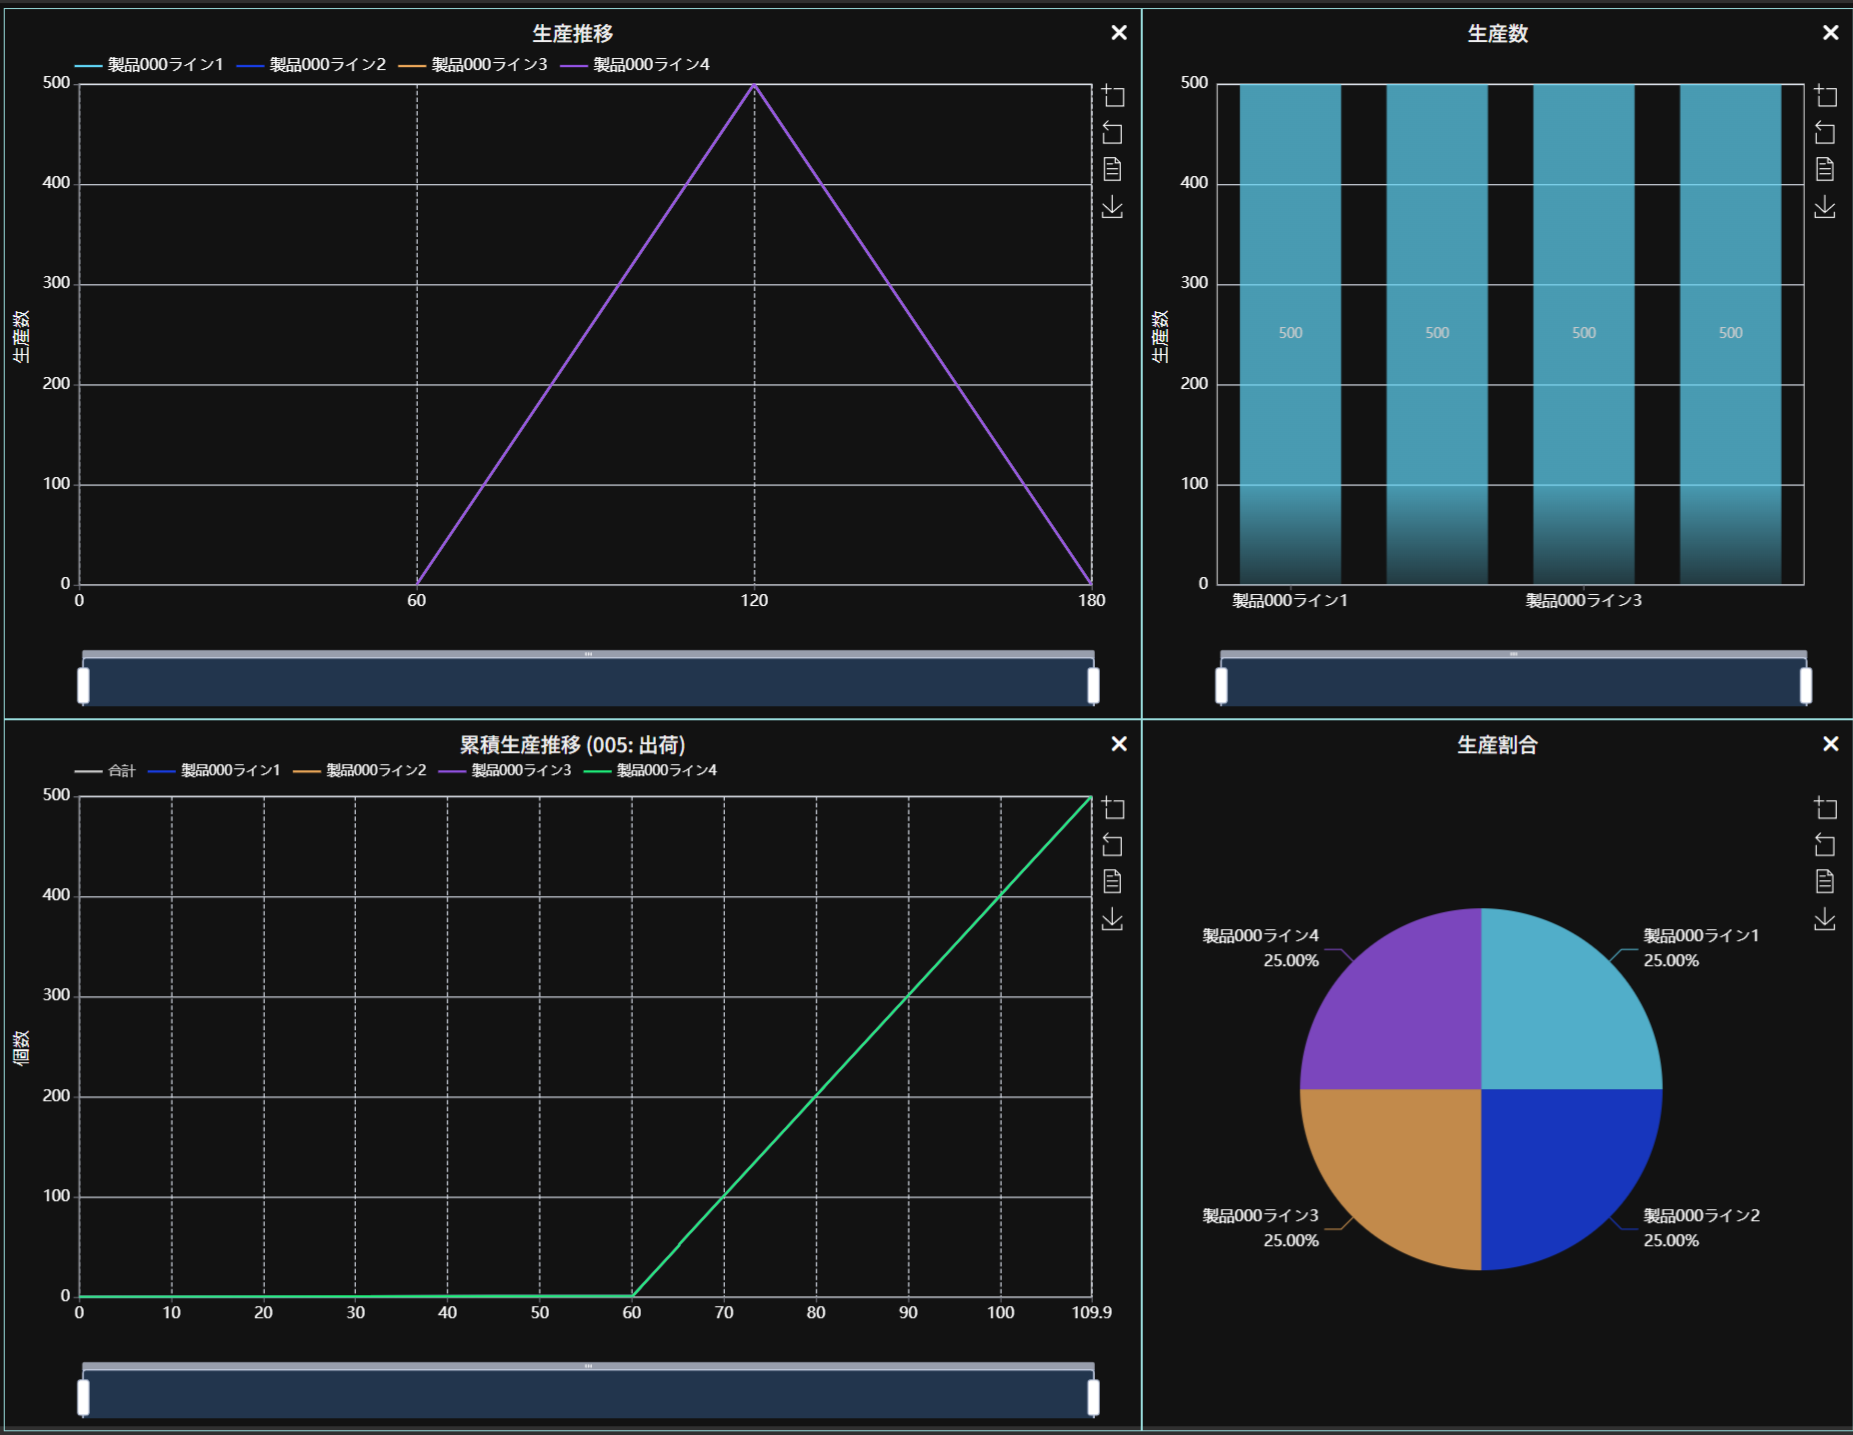Reset zoom in the 生産推移 chart toolbox
Image resolution: width=1853 pixels, height=1435 pixels.
pyautogui.click(x=1113, y=133)
